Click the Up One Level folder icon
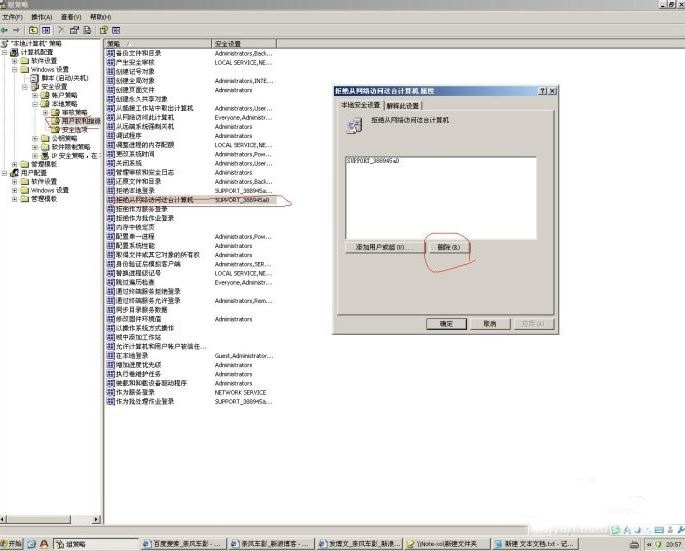Viewport: 685px width, 551px height. (x=33, y=30)
